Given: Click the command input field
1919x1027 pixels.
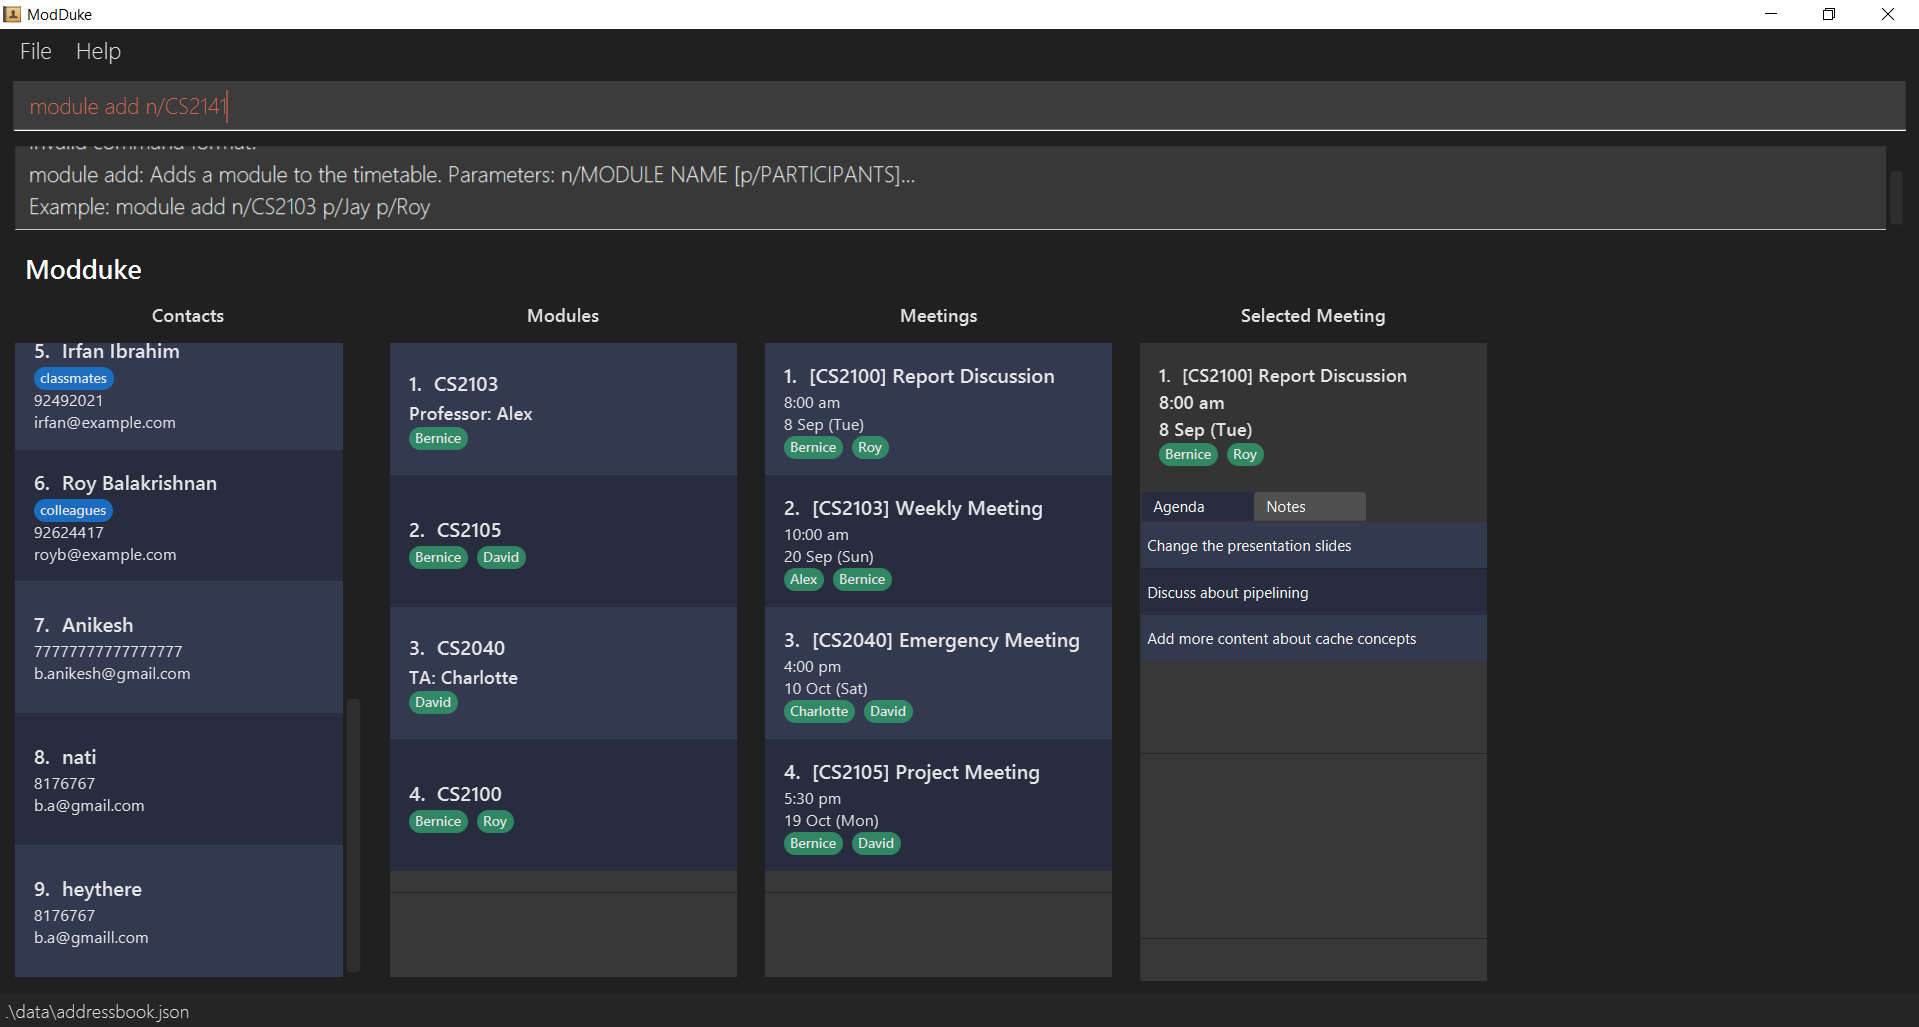Looking at the screenshot, I should [x=959, y=106].
